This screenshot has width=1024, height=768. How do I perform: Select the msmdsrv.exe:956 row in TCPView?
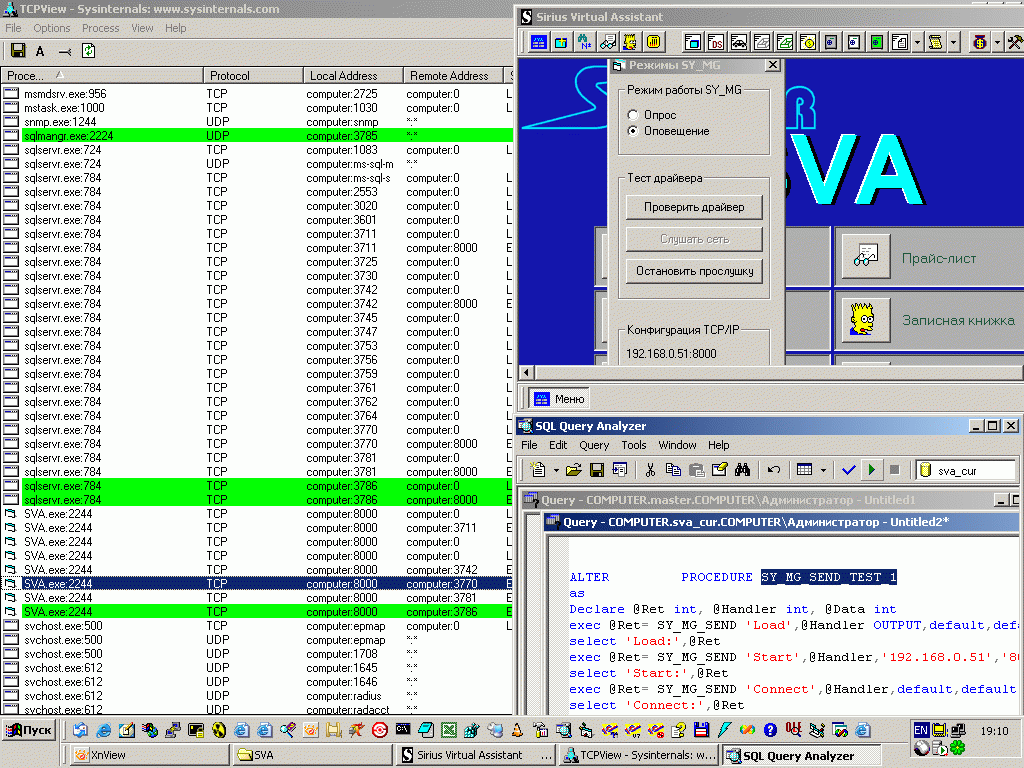pos(257,94)
